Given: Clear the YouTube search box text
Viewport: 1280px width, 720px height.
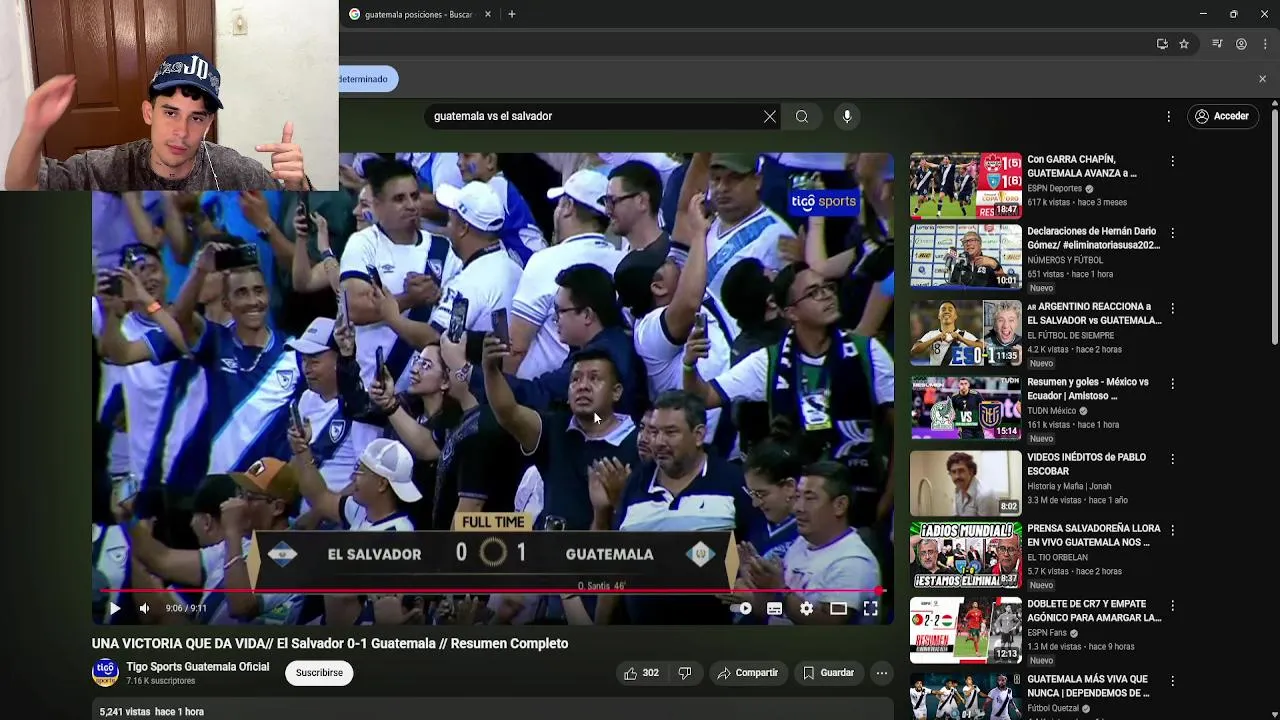Looking at the screenshot, I should (770, 116).
